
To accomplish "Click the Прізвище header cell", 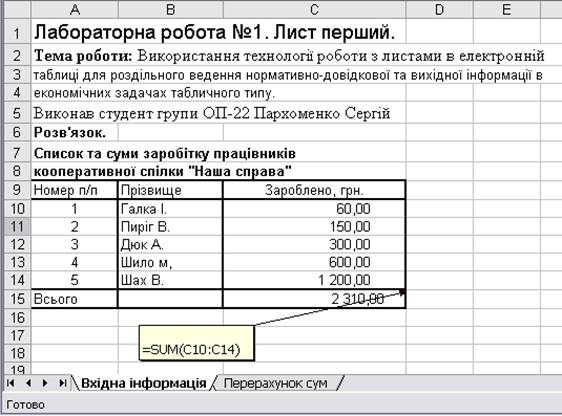I will [x=170, y=190].
